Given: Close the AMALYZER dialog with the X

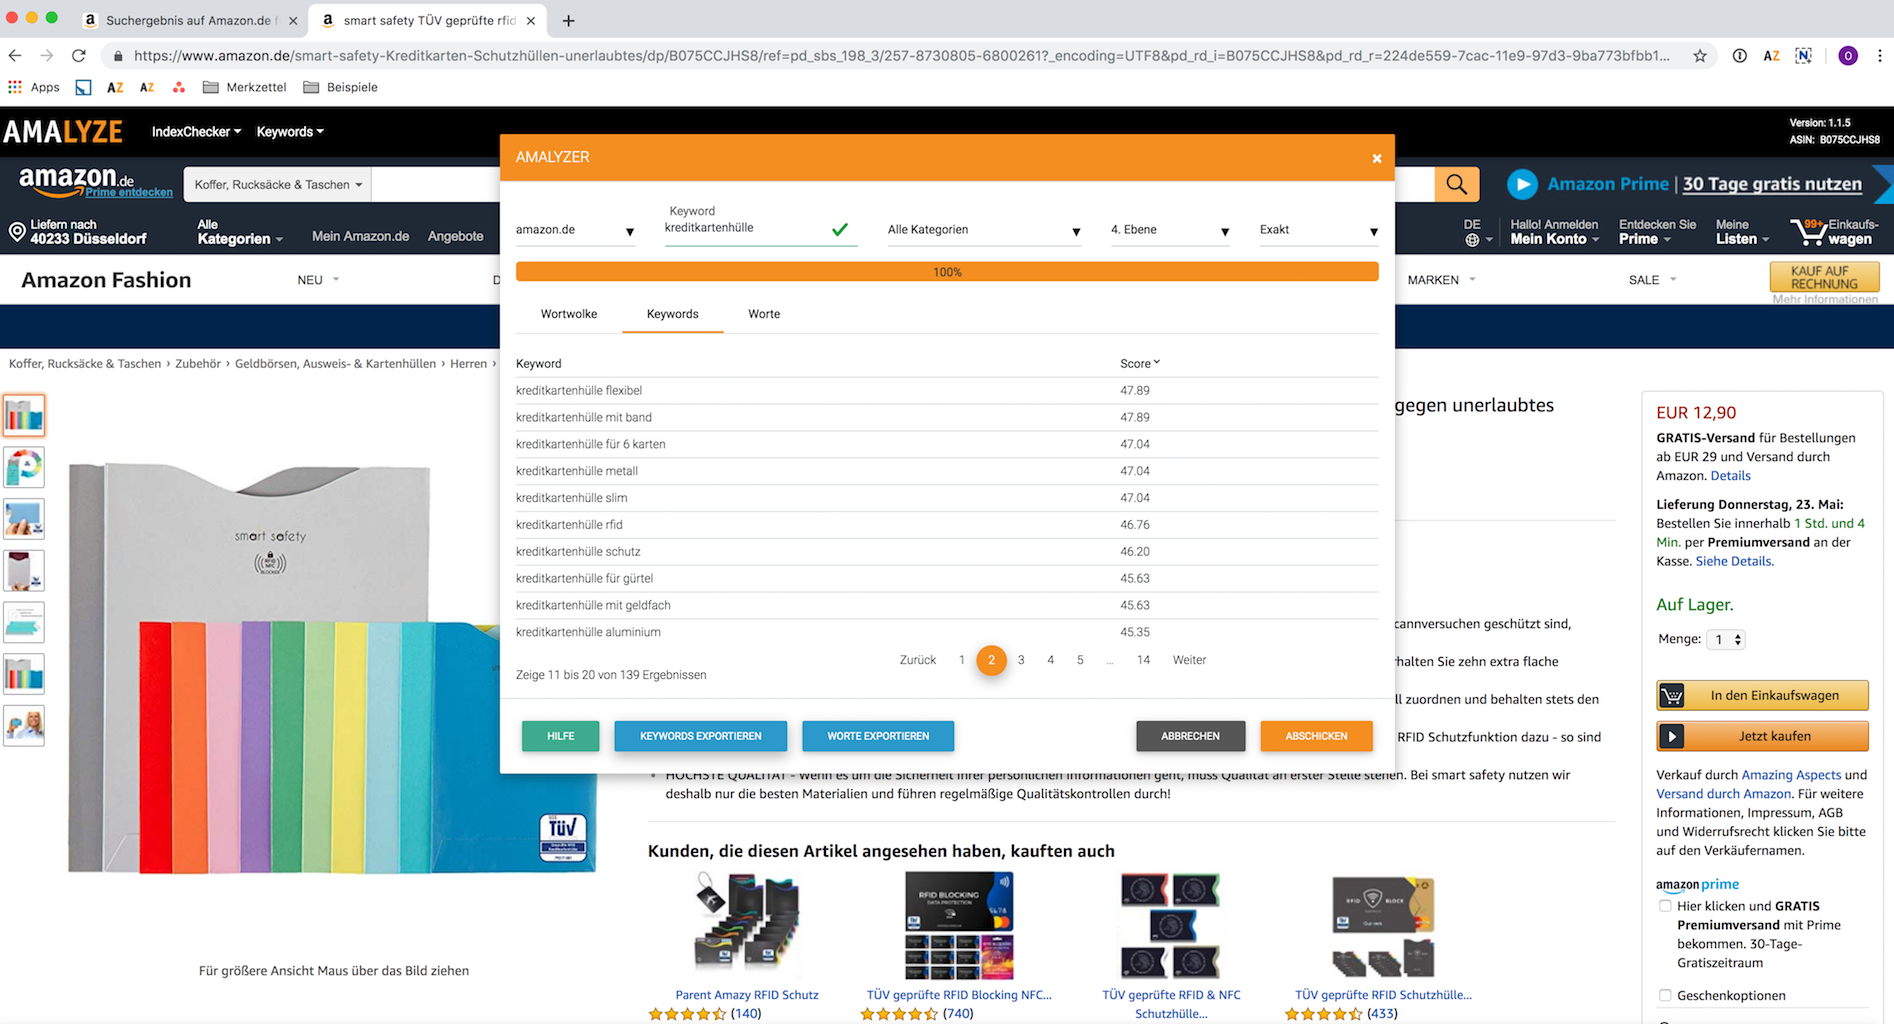Looking at the screenshot, I should point(1377,158).
